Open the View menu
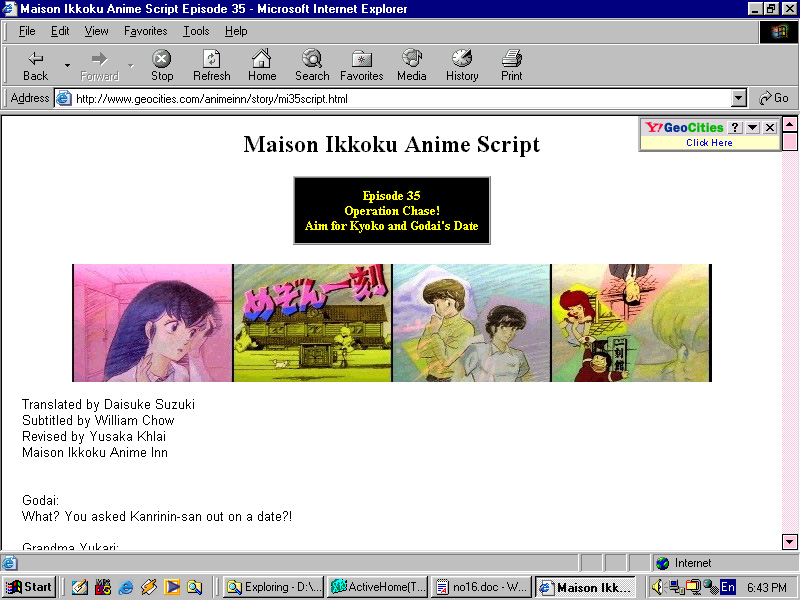The width and height of the screenshot is (800, 600). pos(96,31)
